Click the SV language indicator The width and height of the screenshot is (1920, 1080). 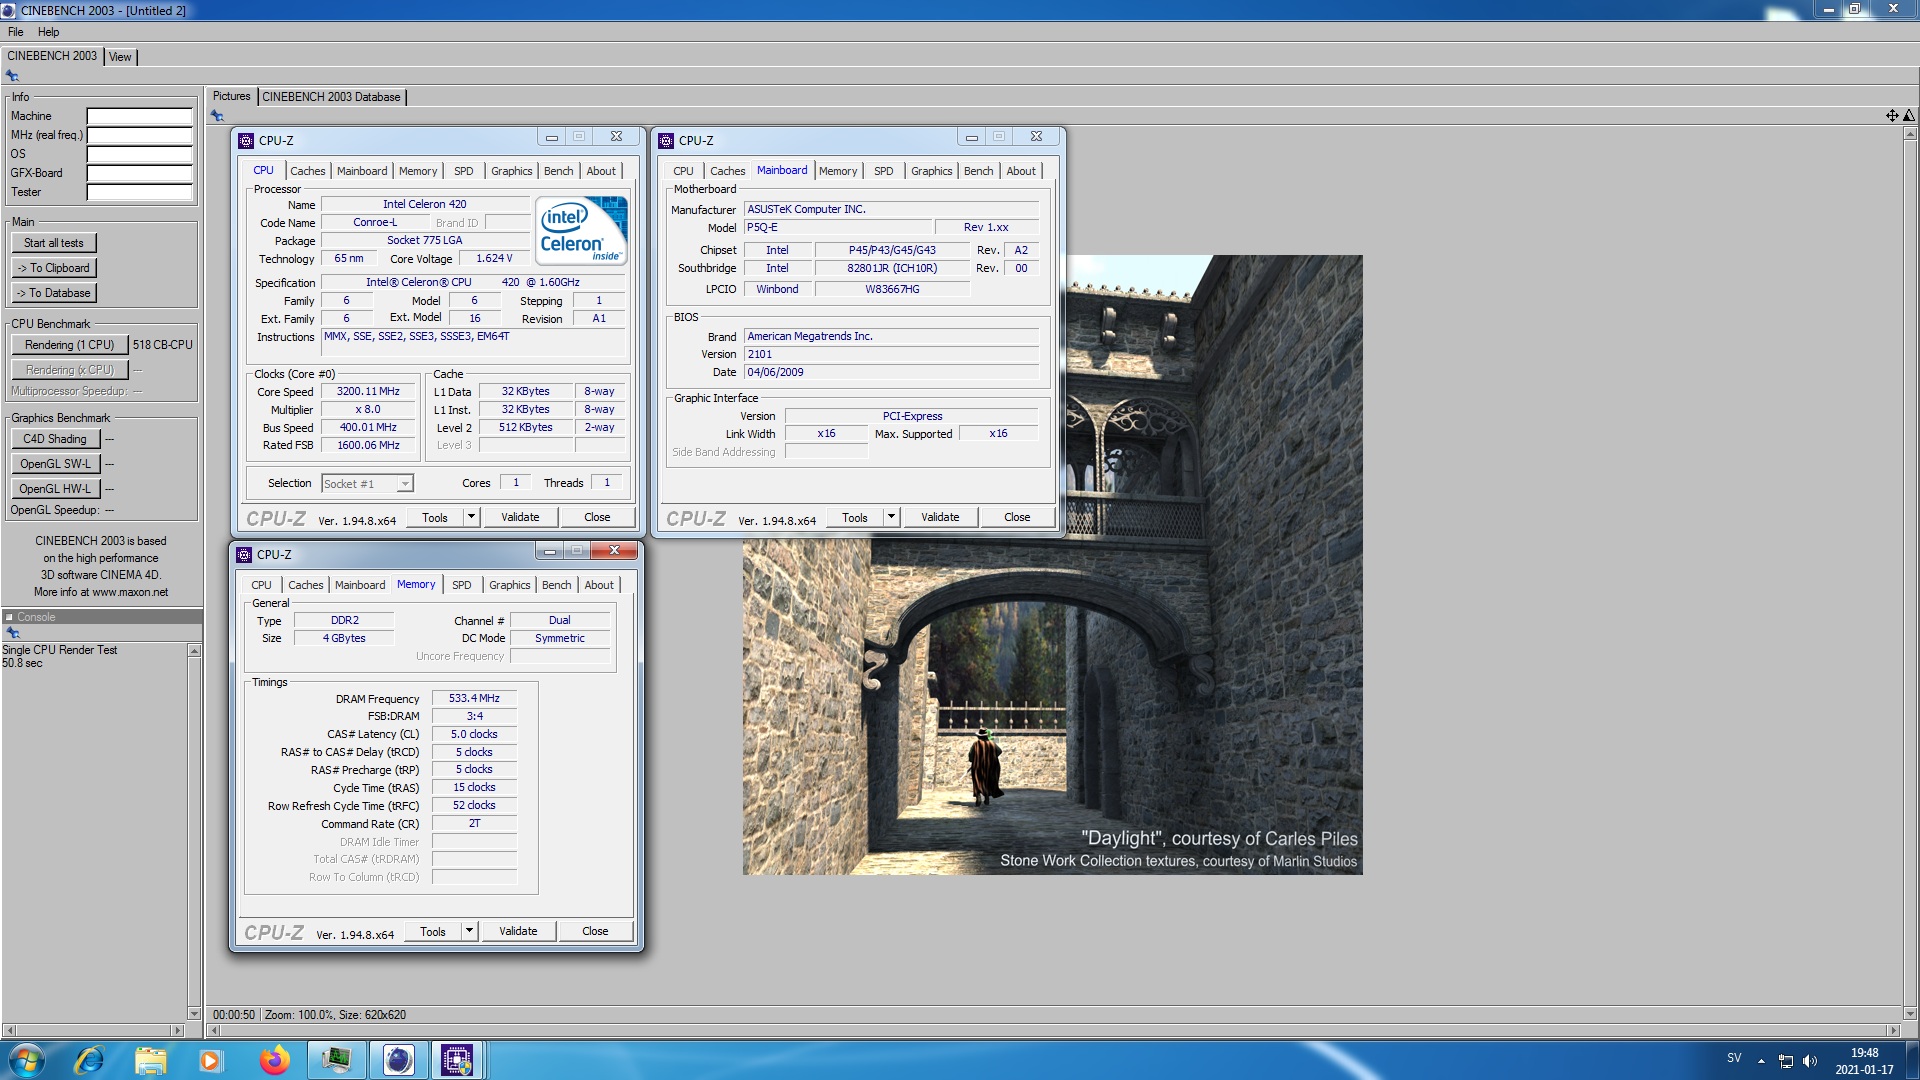(1734, 1058)
